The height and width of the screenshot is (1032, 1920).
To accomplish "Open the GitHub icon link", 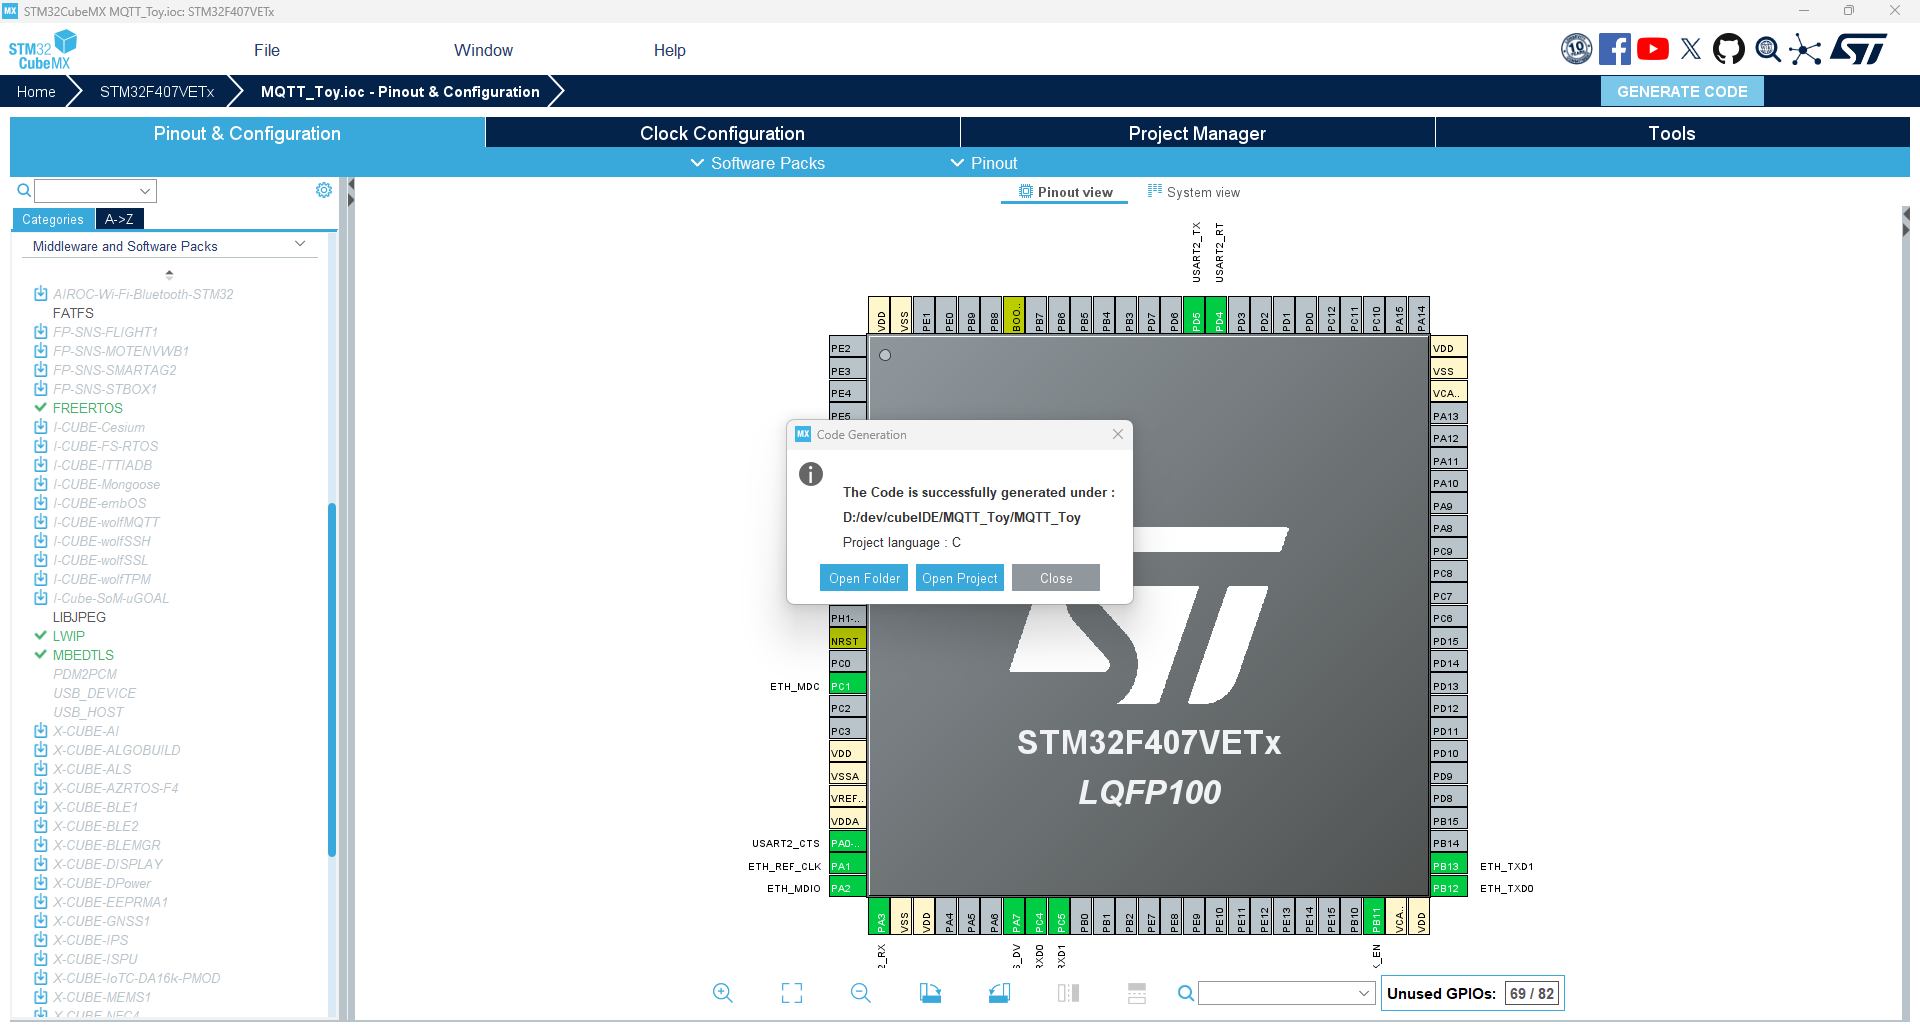I will point(1729,49).
